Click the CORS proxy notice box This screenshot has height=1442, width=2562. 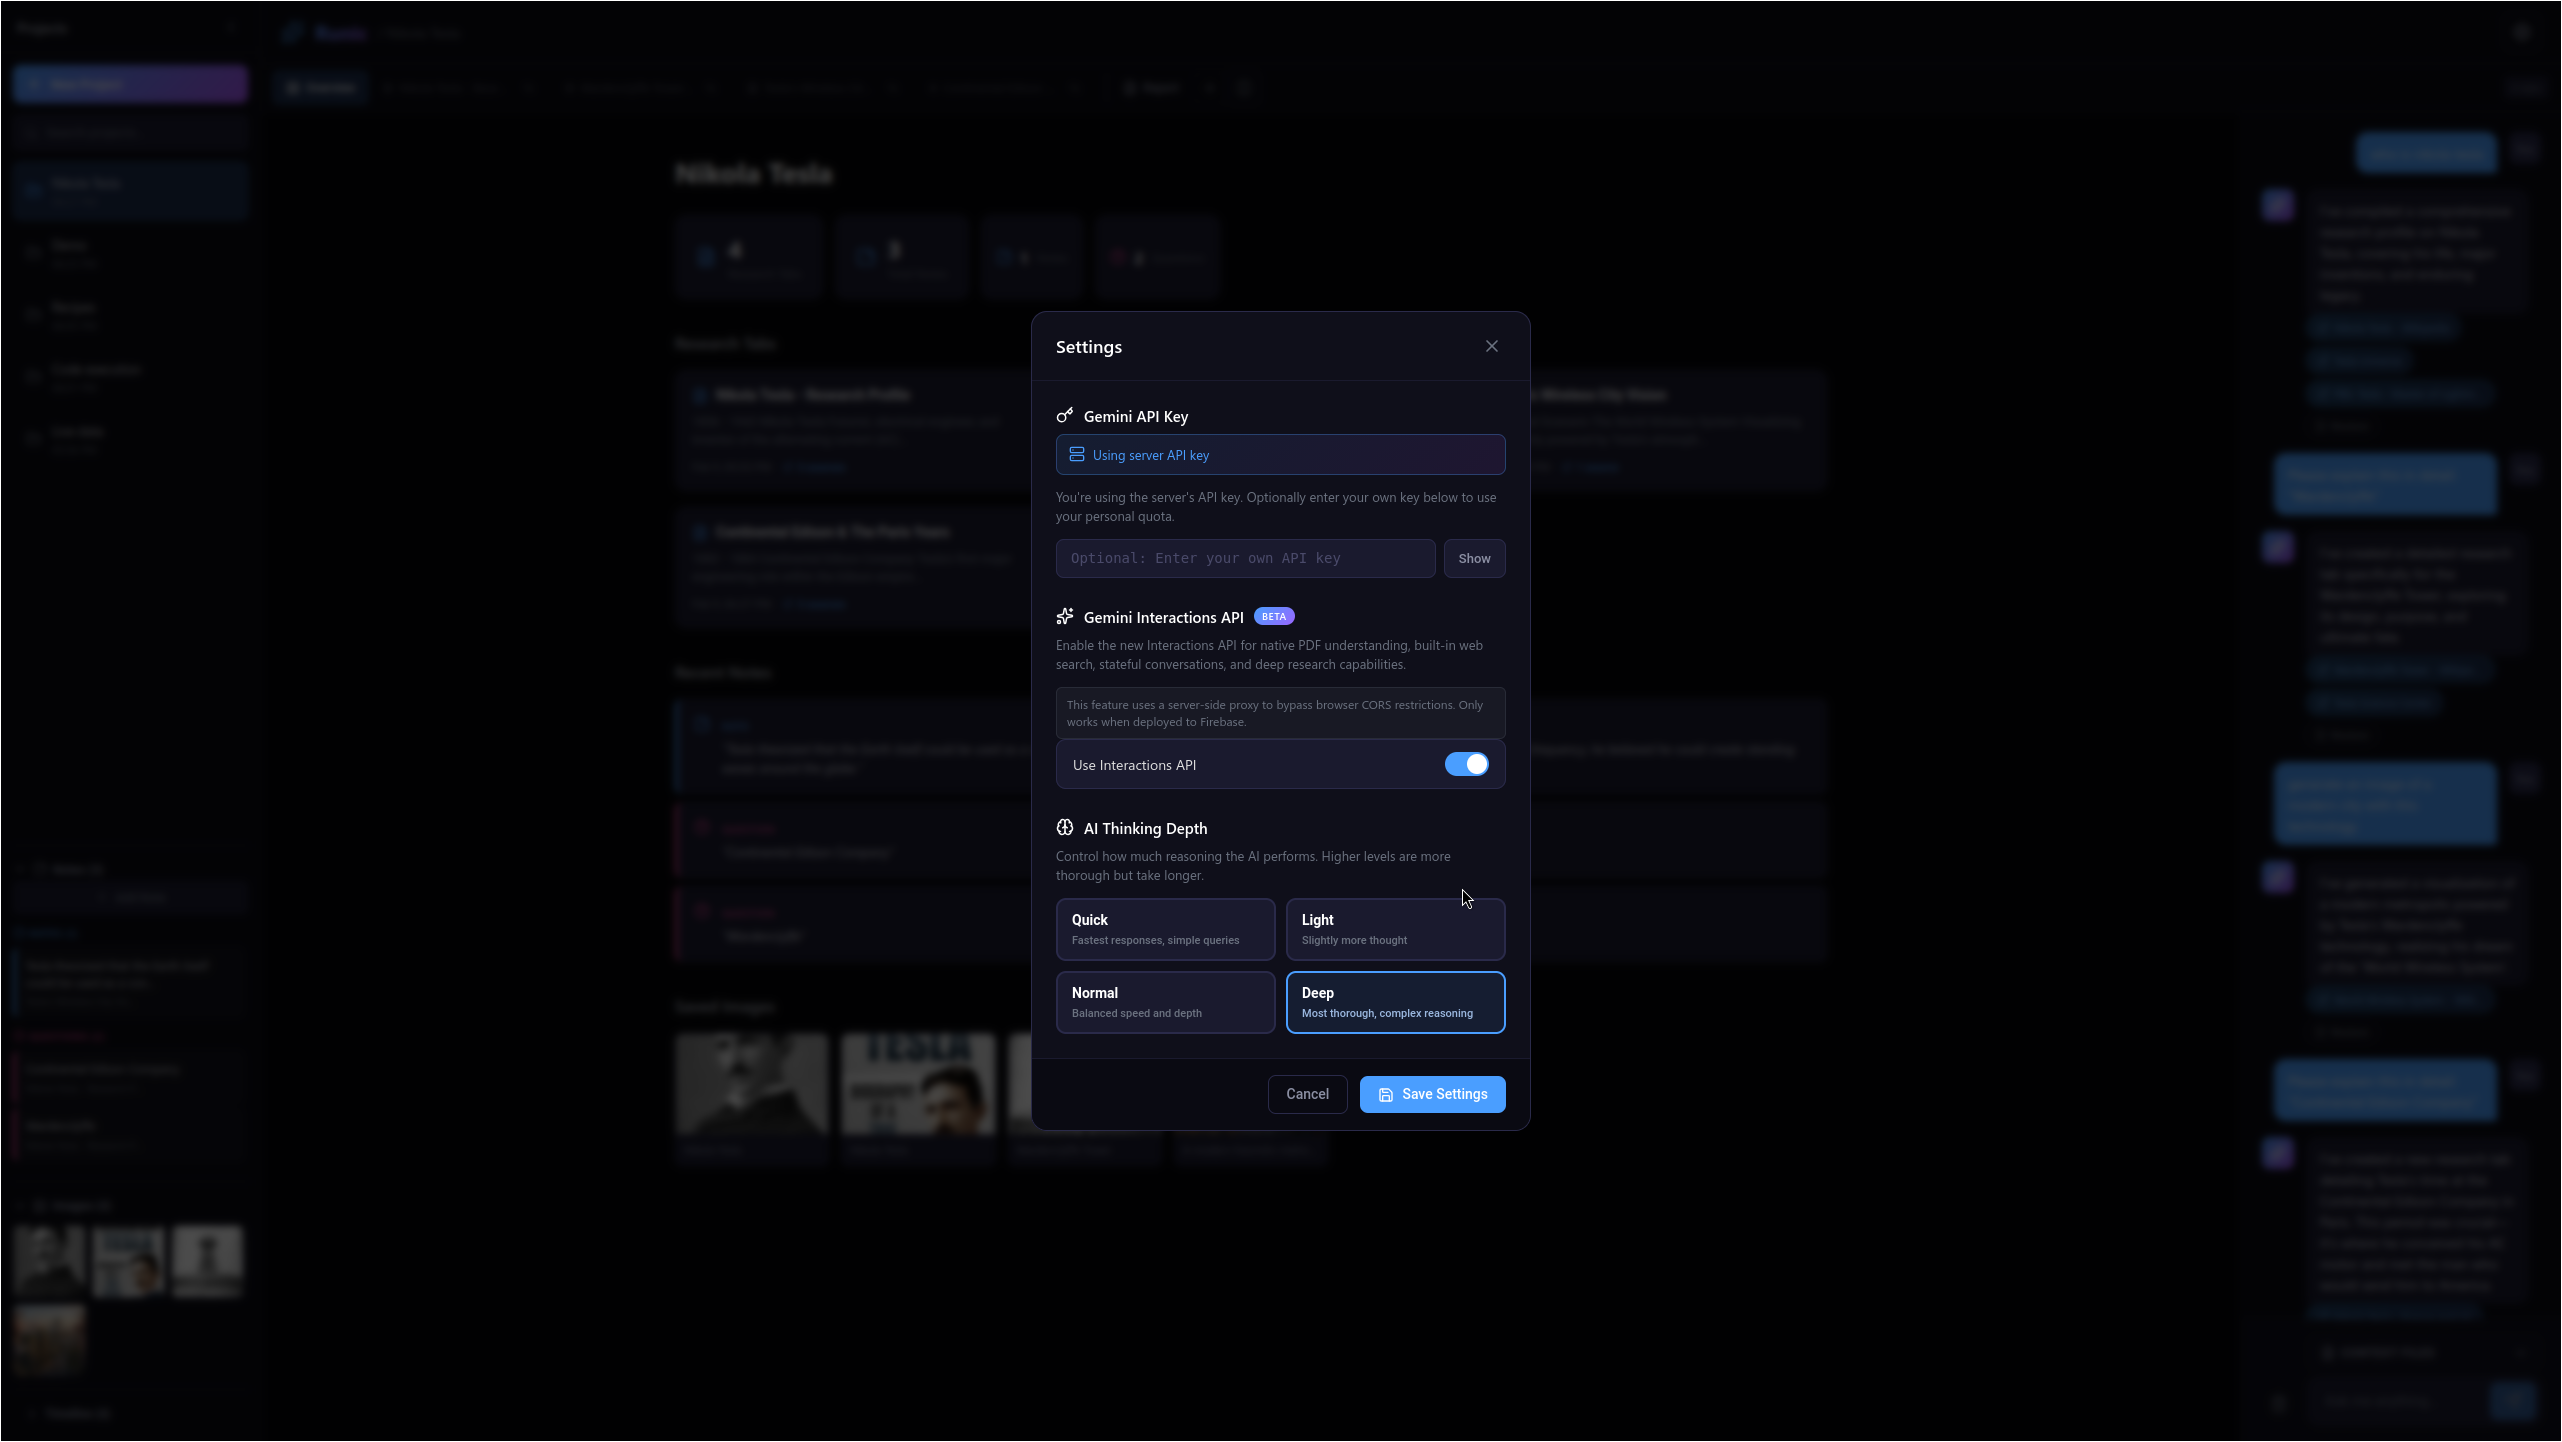click(x=1280, y=713)
